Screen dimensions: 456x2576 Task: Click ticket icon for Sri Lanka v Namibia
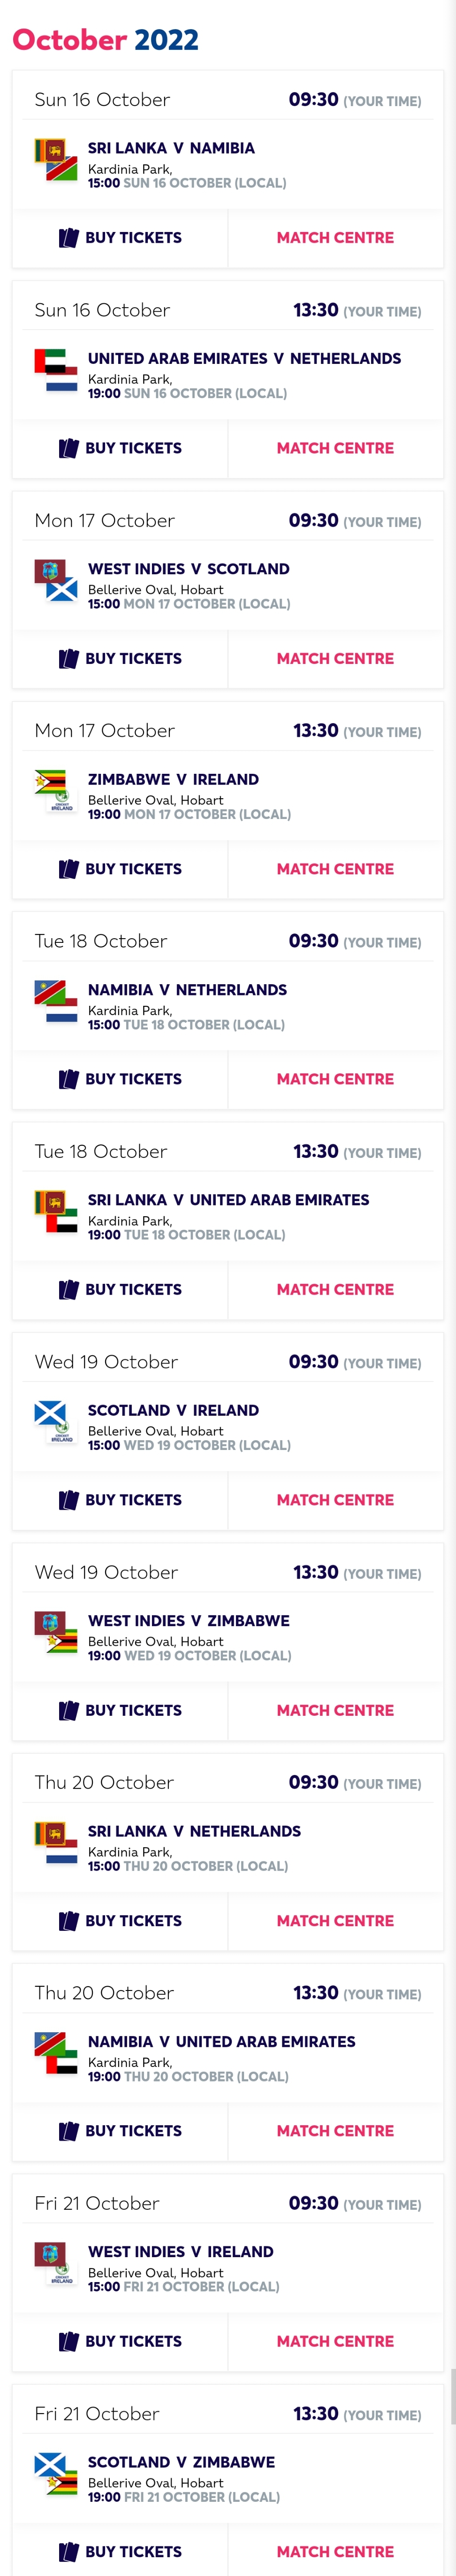pyautogui.click(x=68, y=238)
